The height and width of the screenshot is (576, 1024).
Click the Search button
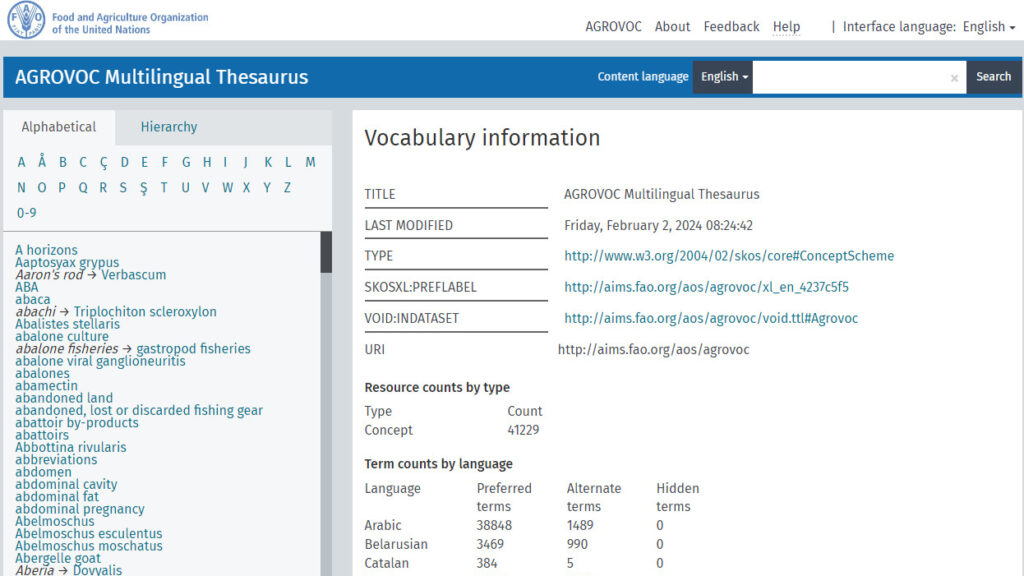point(993,77)
